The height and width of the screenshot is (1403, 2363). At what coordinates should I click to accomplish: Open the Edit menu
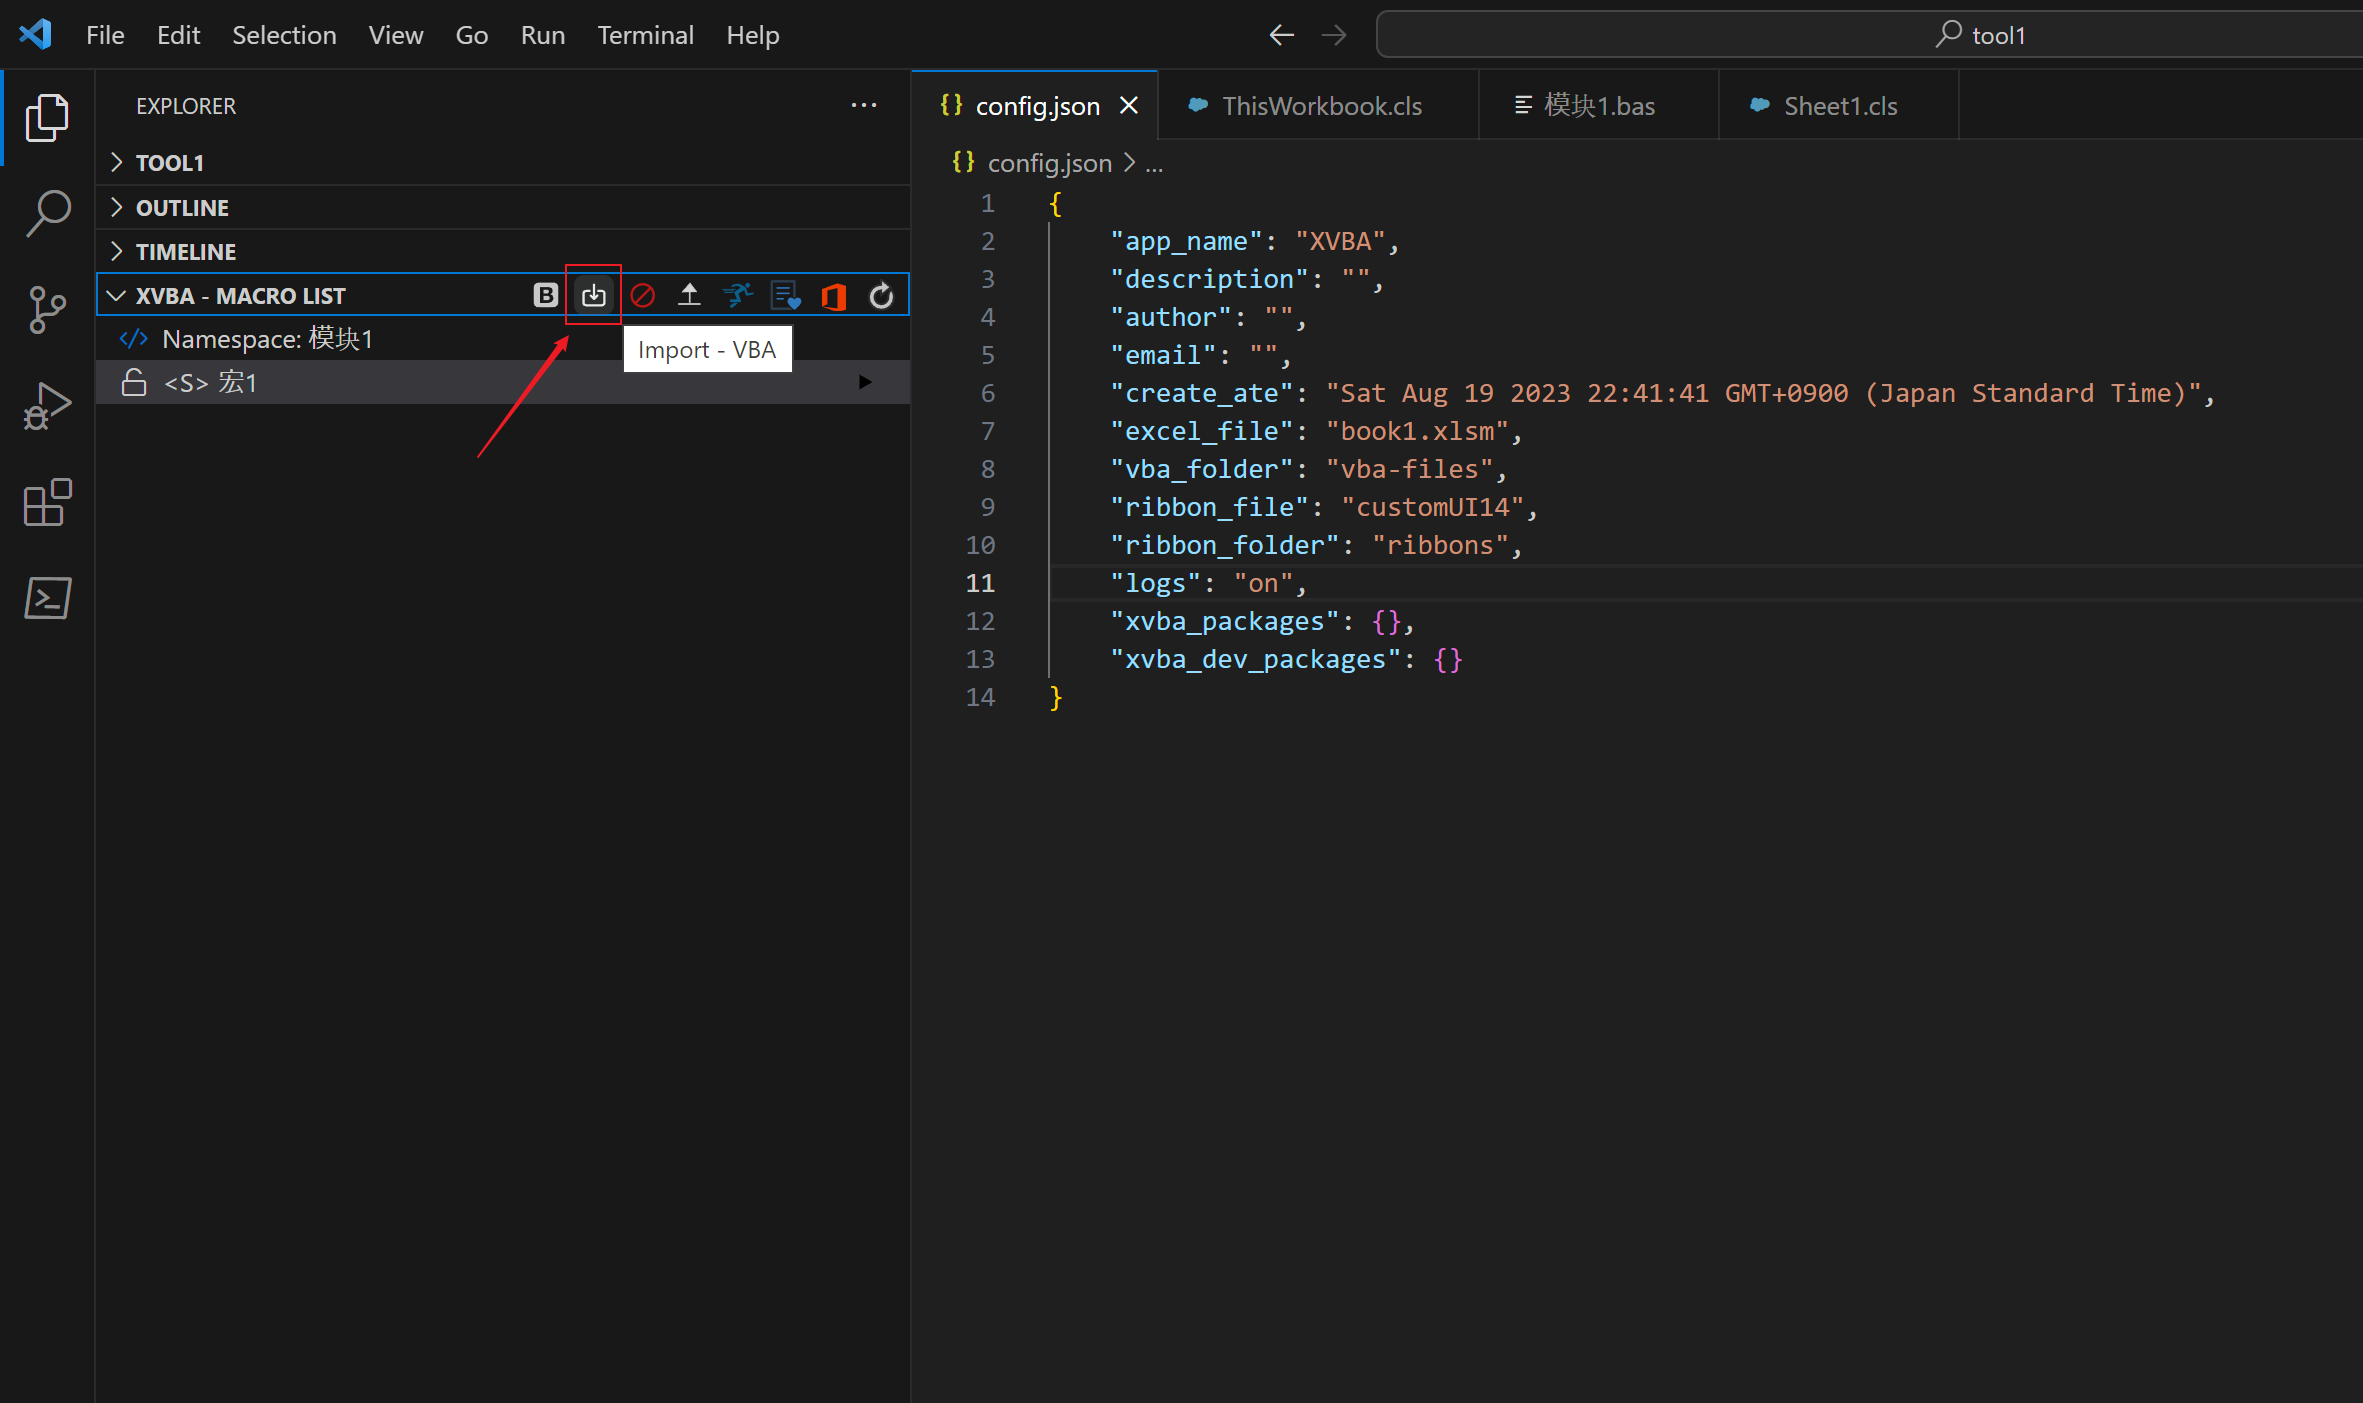click(178, 35)
